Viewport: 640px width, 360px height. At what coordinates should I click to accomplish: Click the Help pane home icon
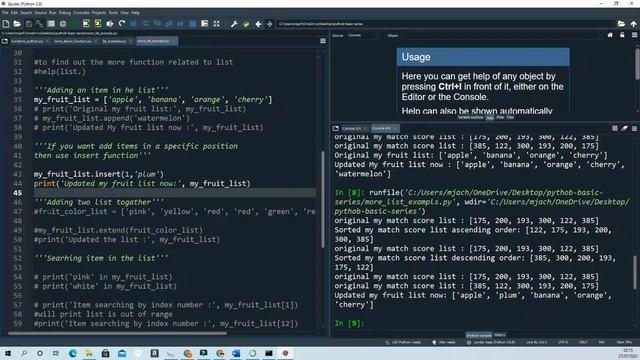pos(610,36)
